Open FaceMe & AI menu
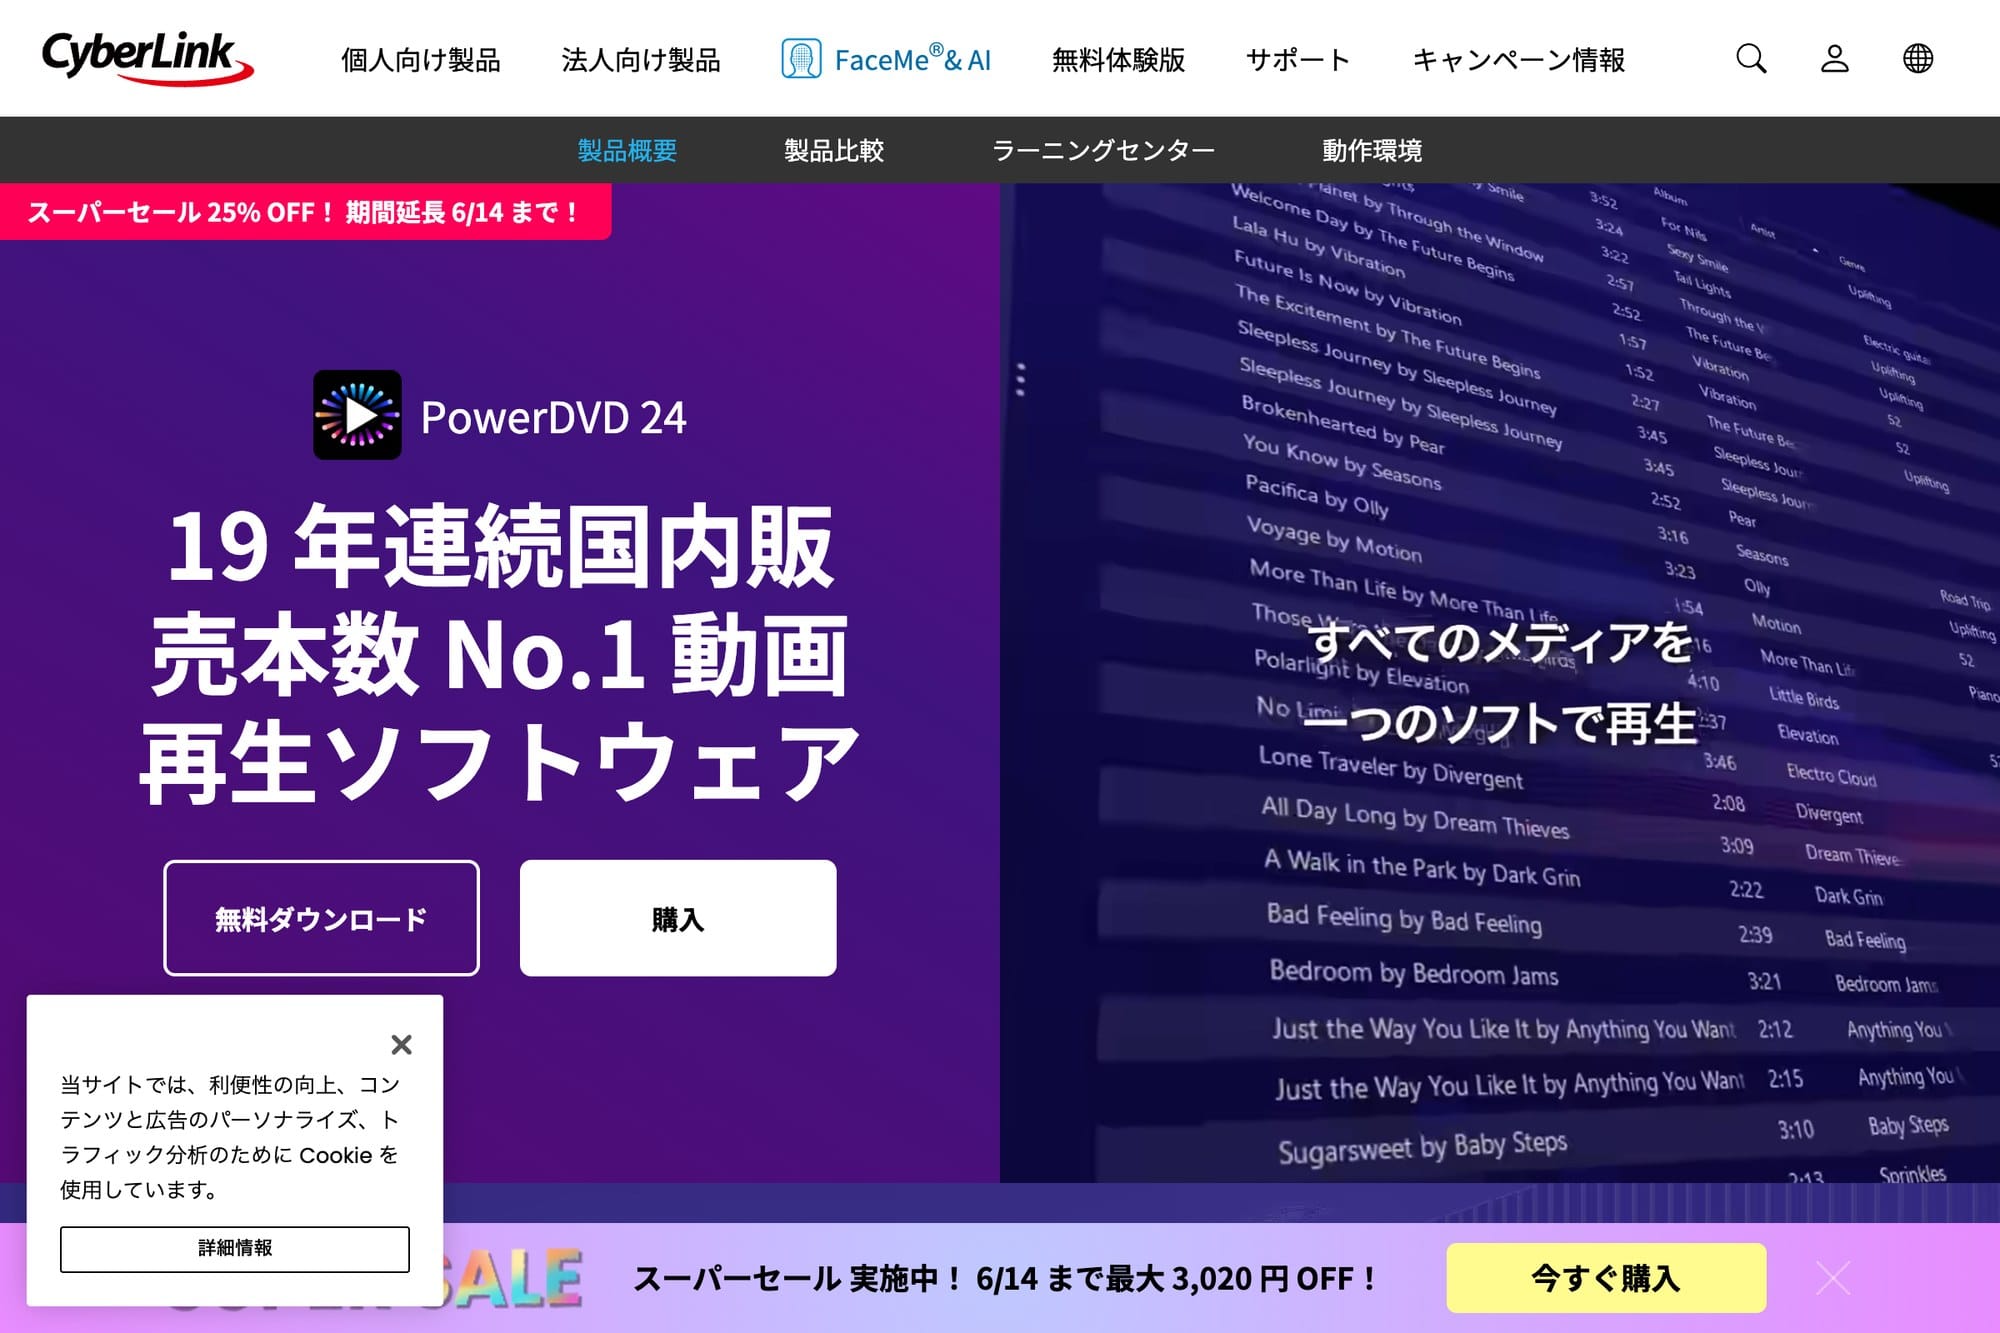The height and width of the screenshot is (1333, 2000). tap(886, 59)
